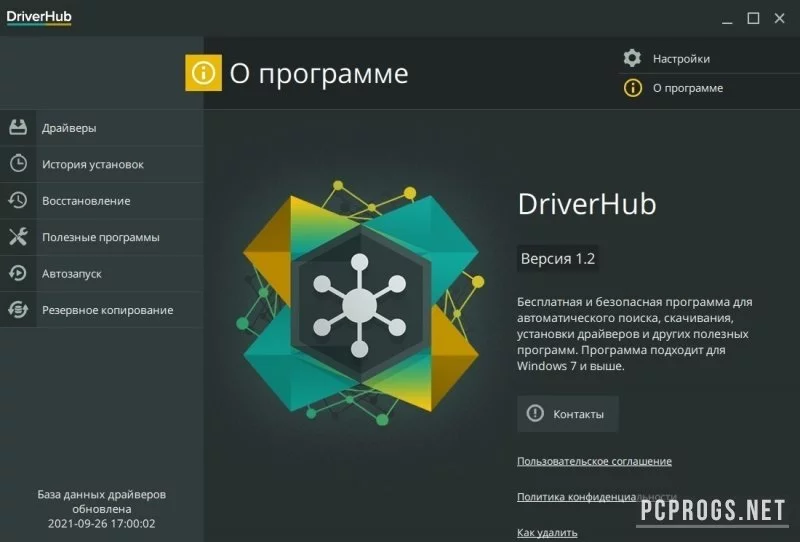
Task: Click the Резервное копирование backup icon
Action: click(18, 310)
